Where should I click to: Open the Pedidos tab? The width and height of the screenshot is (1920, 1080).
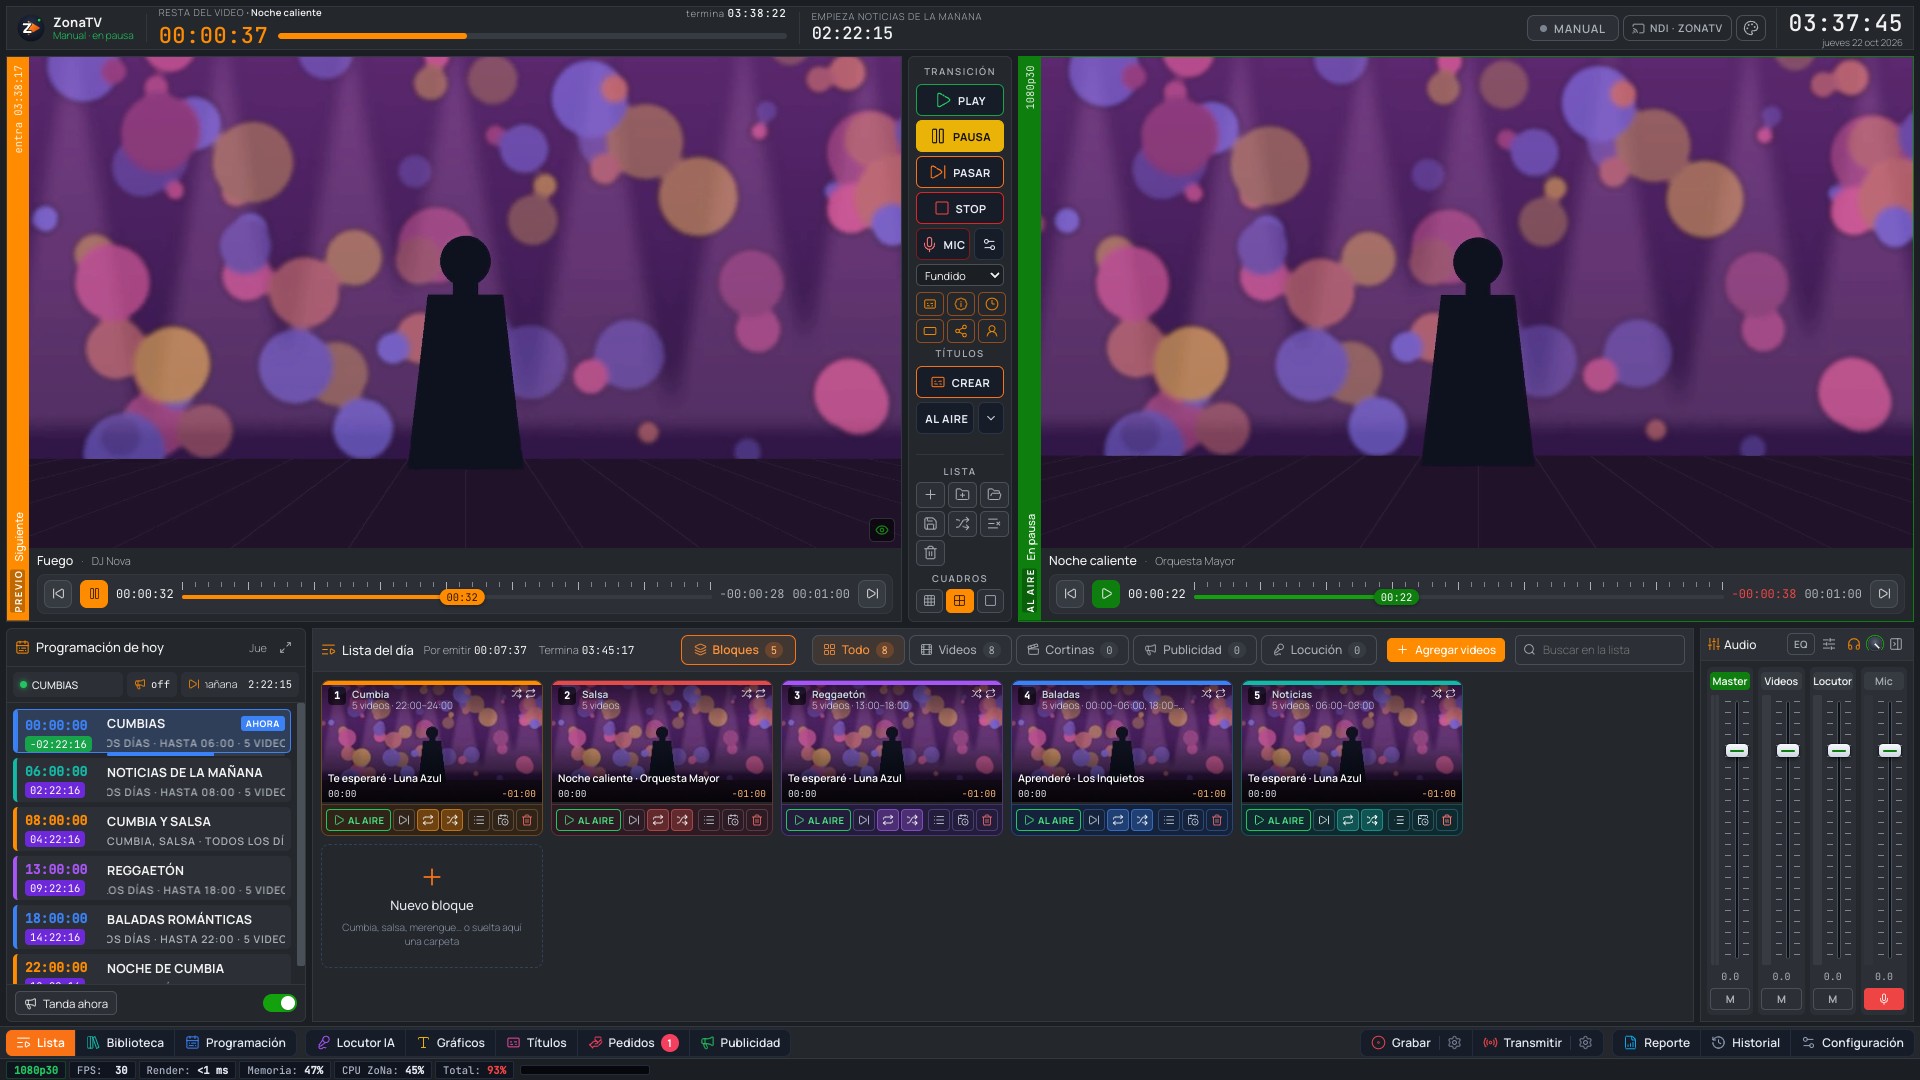[x=633, y=1043]
